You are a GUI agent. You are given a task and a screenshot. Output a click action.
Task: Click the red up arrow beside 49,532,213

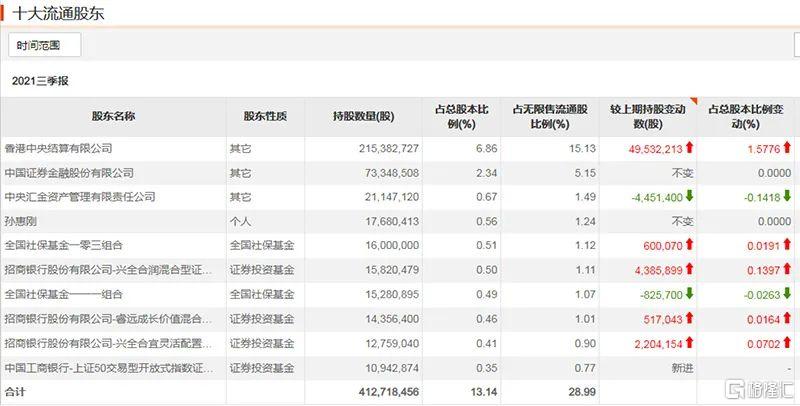pos(689,147)
